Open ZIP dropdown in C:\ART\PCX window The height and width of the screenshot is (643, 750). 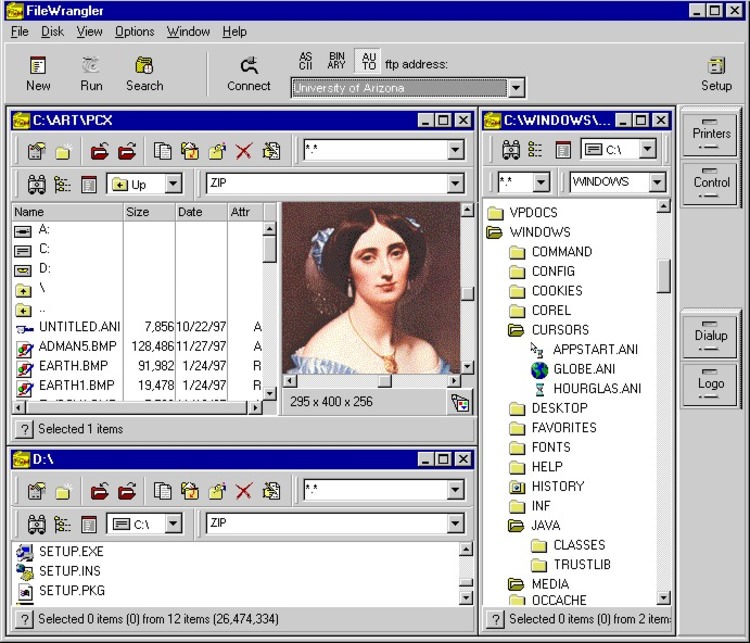coord(455,183)
